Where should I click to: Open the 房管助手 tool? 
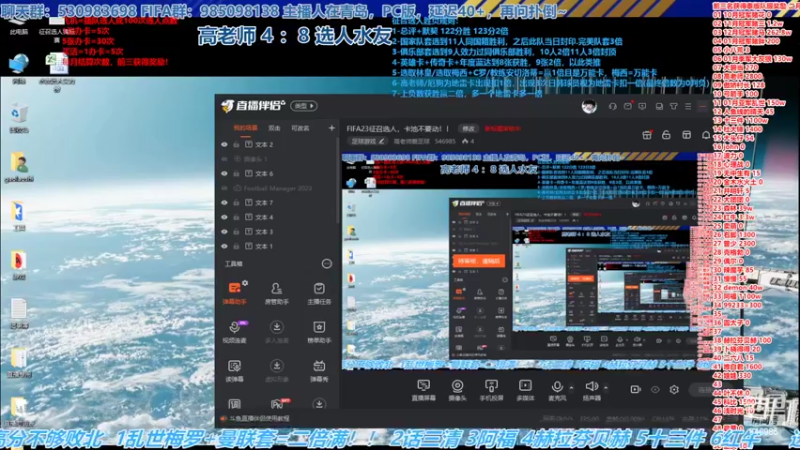pos(277,293)
